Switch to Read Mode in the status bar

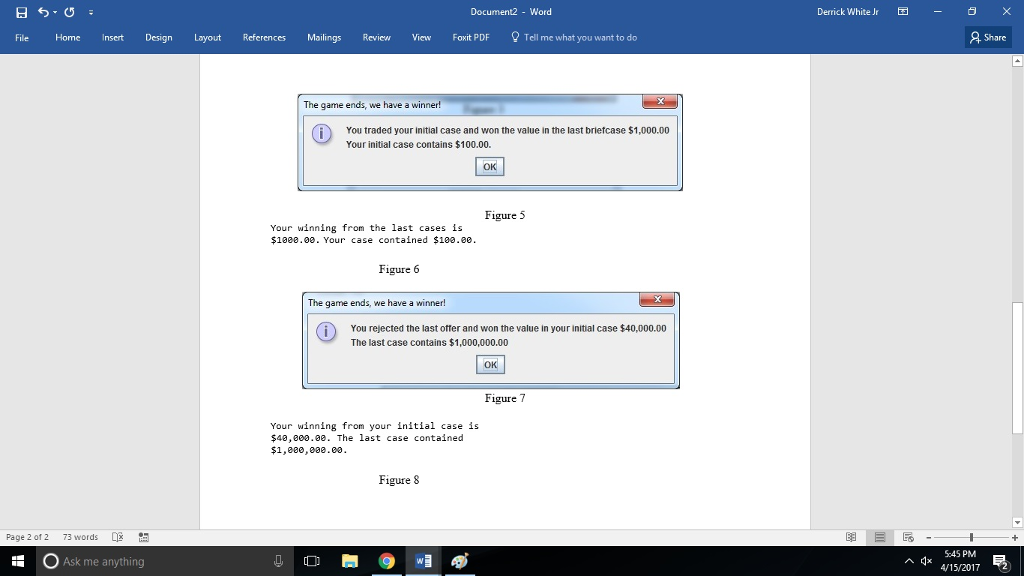point(849,537)
